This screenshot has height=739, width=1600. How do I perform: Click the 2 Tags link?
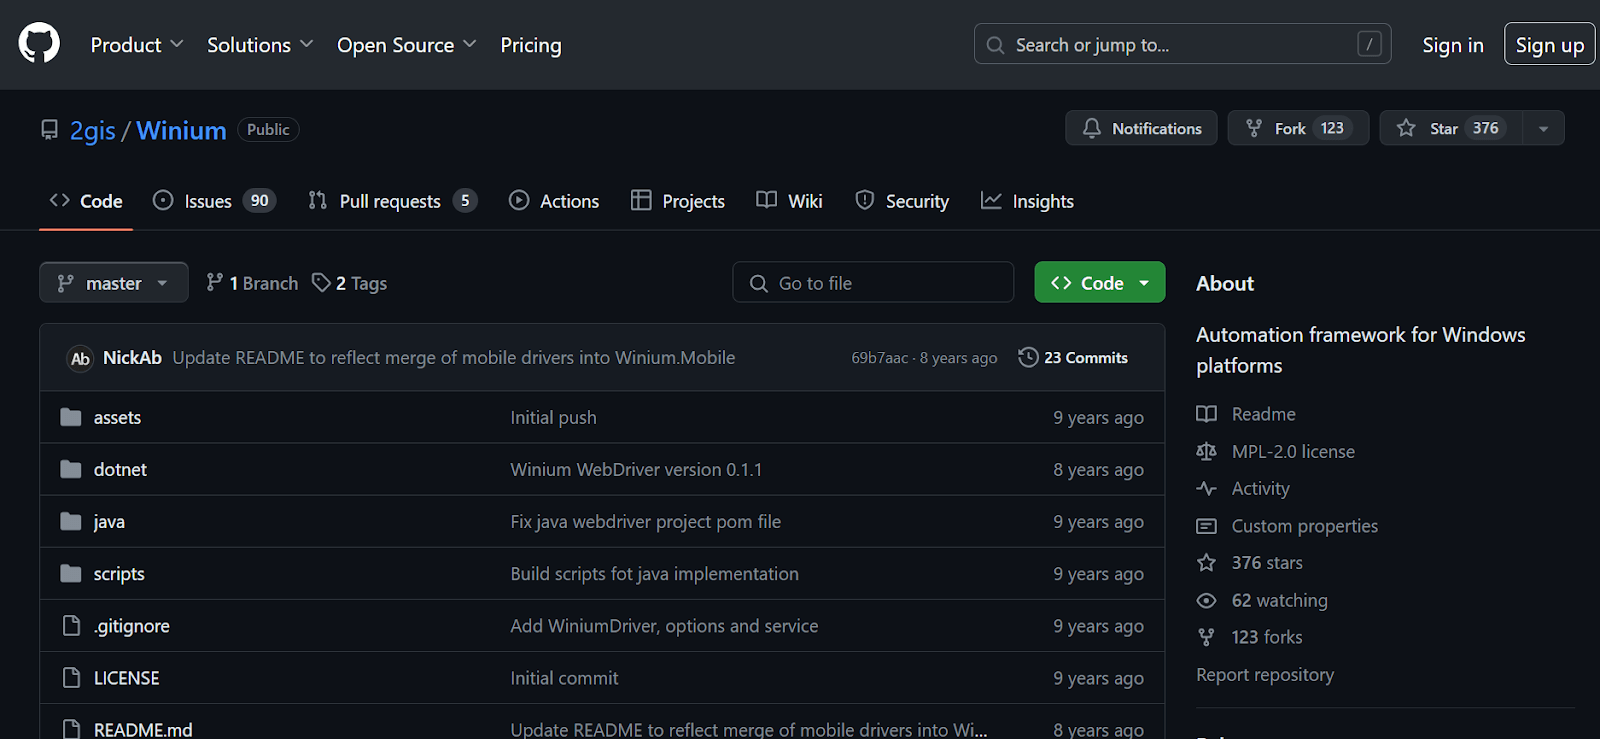coord(350,283)
